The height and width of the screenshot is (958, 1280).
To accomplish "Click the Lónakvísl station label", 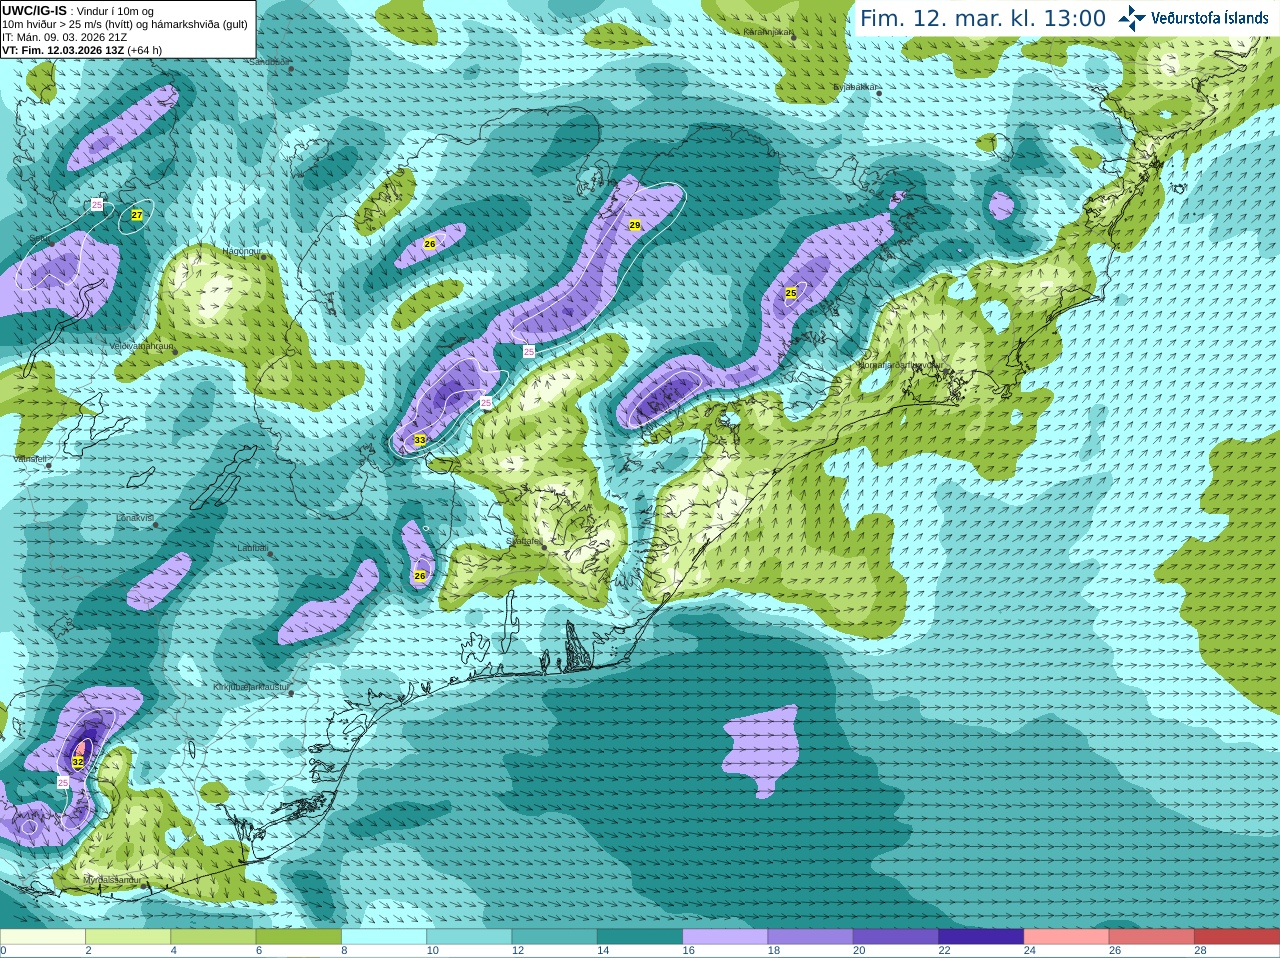I will coord(135,518).
